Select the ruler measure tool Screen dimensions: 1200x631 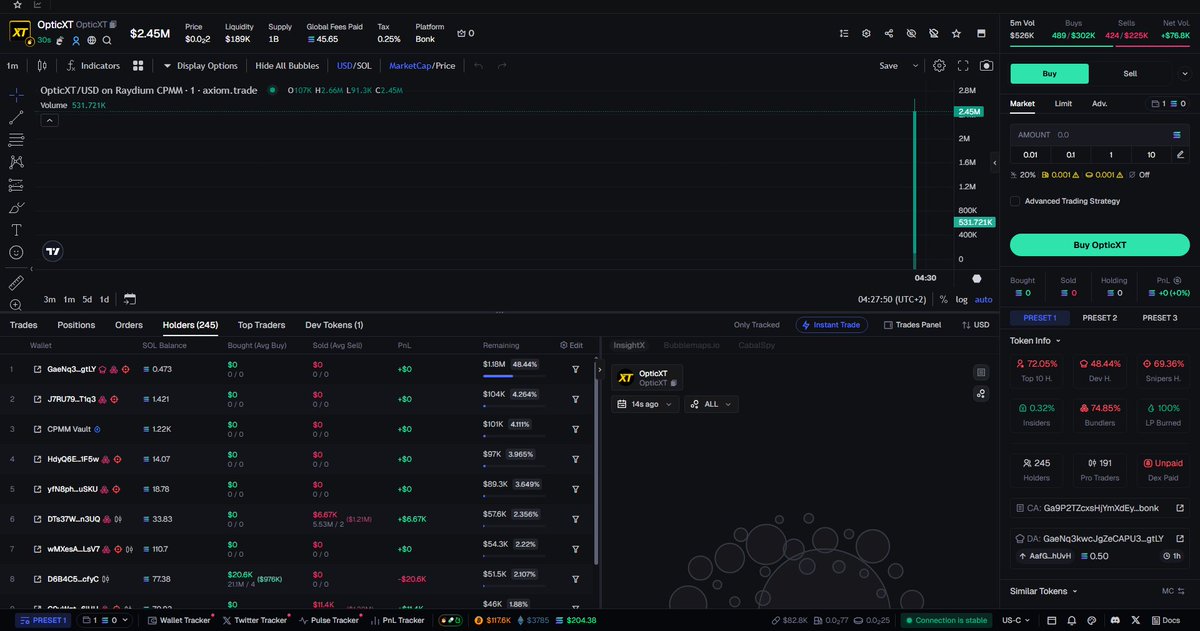pos(16,283)
